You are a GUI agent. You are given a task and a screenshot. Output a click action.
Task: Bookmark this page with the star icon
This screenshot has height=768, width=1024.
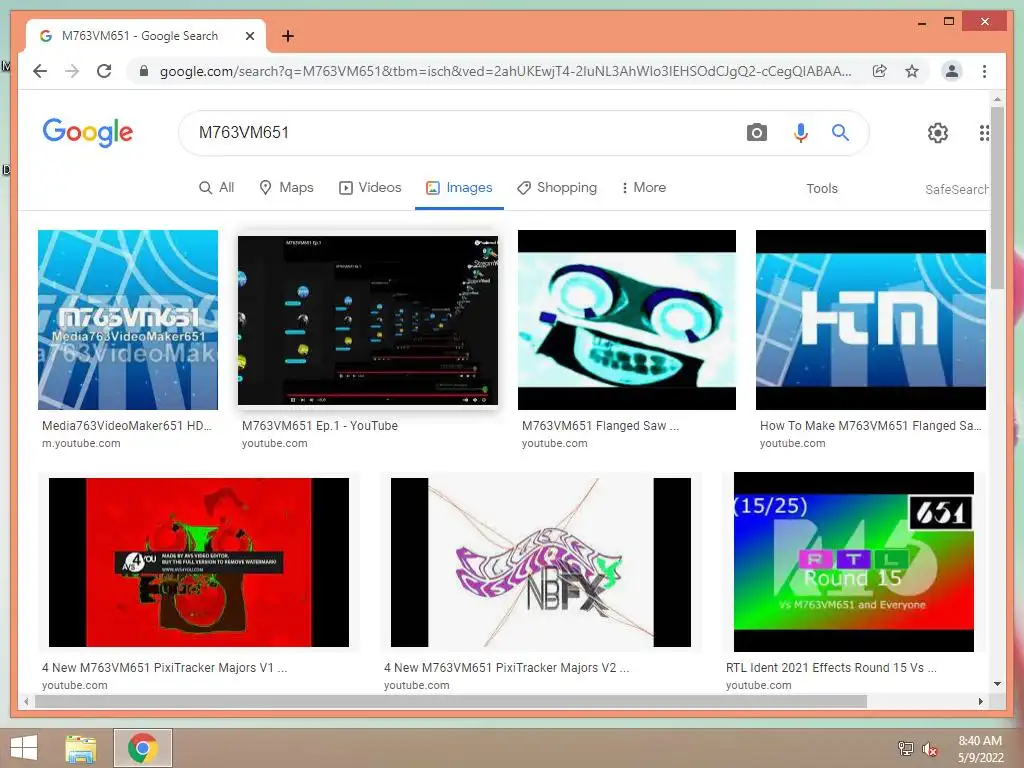point(912,71)
